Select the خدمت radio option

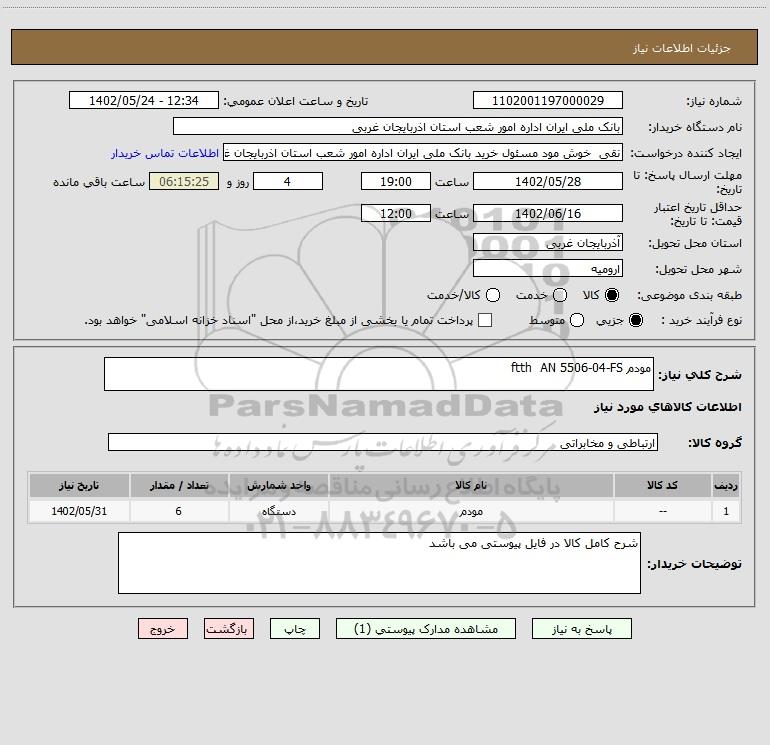click(560, 295)
